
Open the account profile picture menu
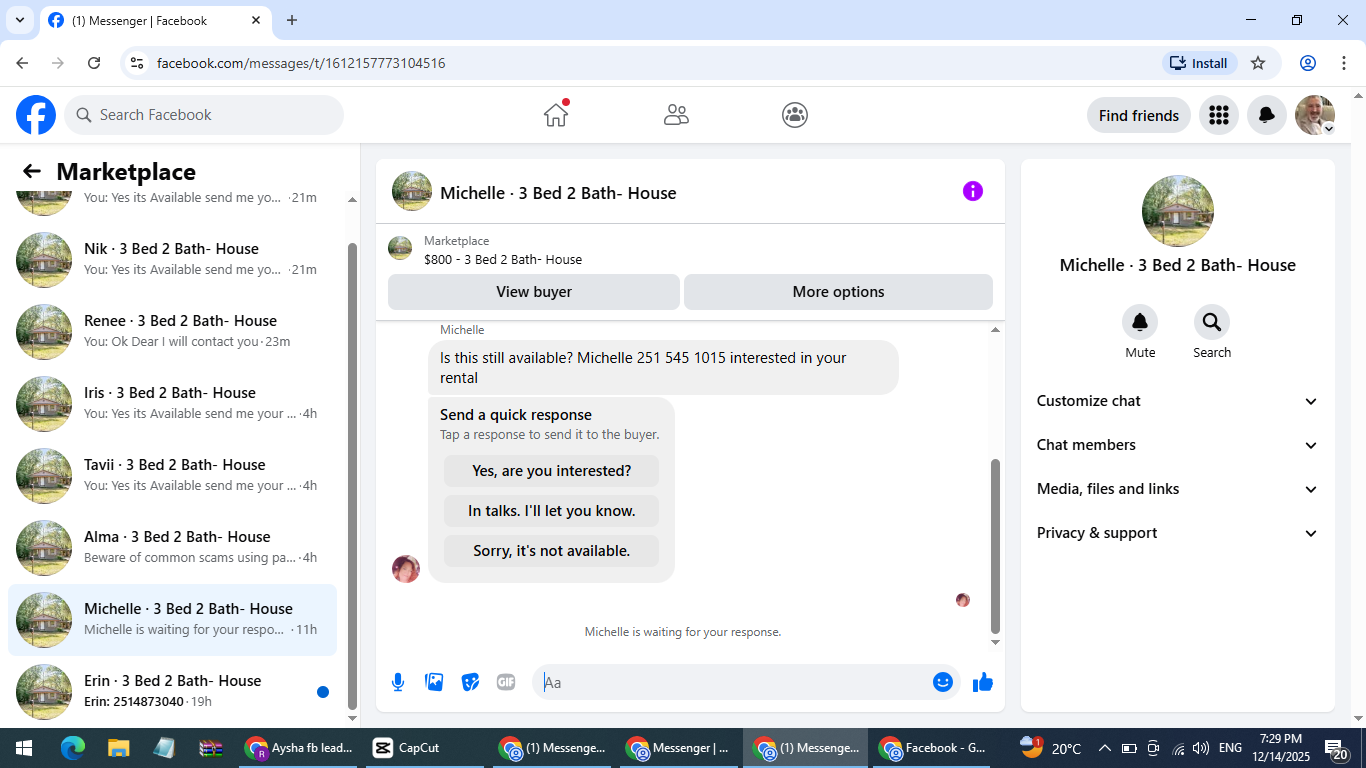(x=1314, y=115)
